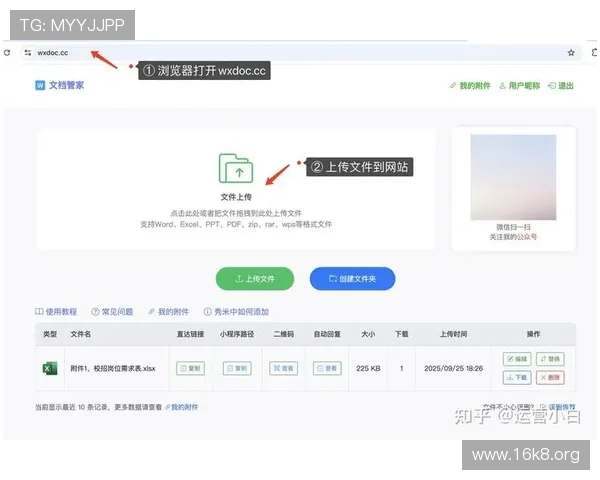Click the blue 创建文件夹 button
600x480 pixels.
(x=352, y=279)
